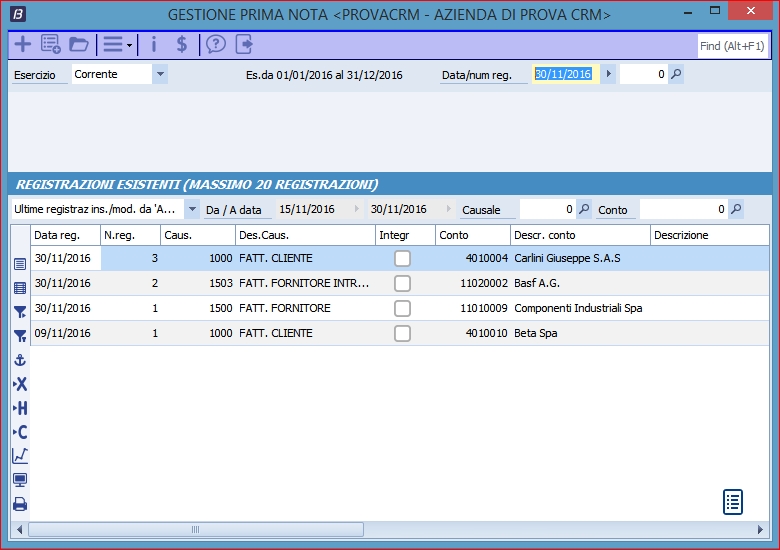Click the search magnifier next to Conto field

tap(736, 209)
